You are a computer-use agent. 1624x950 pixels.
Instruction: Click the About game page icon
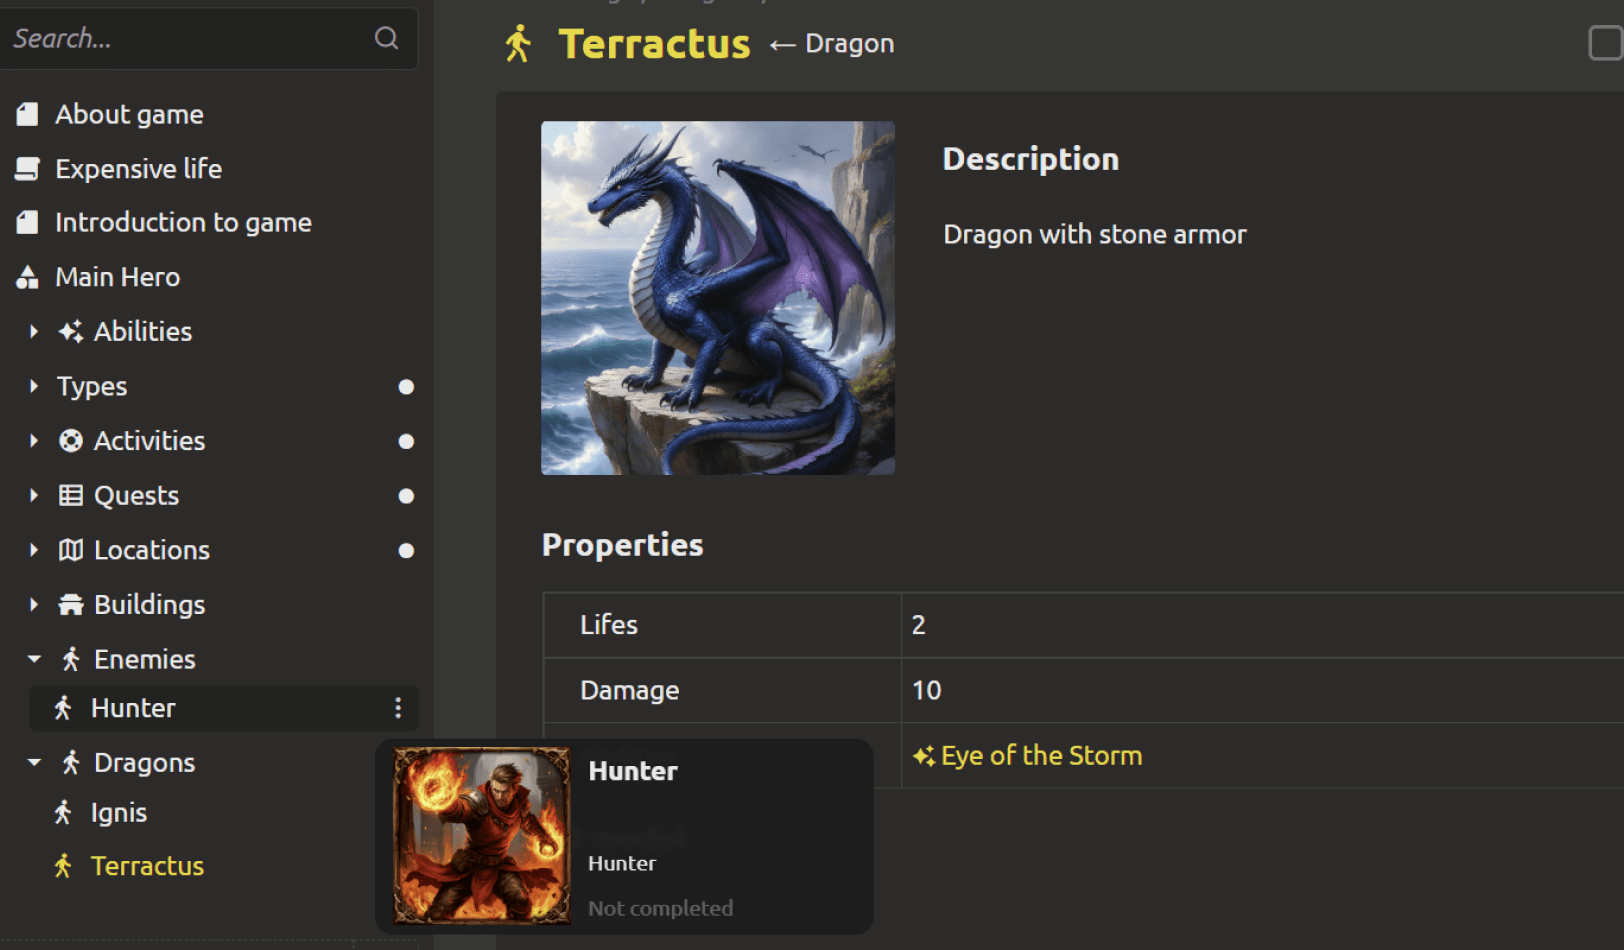click(28, 115)
